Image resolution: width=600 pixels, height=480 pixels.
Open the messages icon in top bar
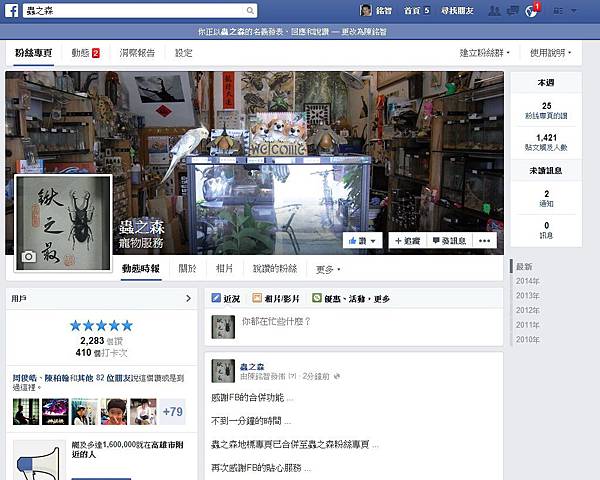coord(512,11)
